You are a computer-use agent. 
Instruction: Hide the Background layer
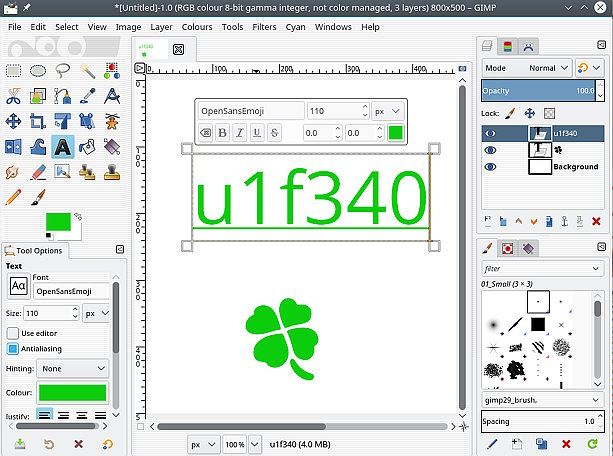tap(490, 167)
